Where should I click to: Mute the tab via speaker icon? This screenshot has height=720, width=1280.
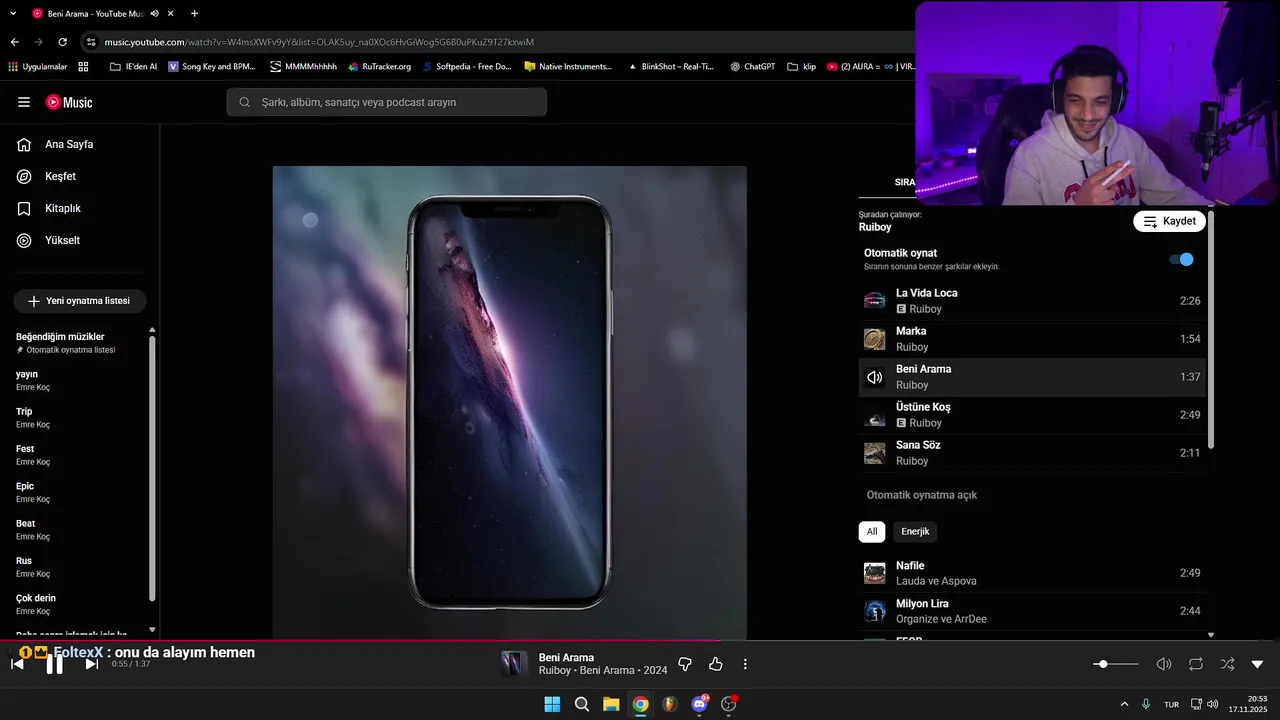(154, 13)
